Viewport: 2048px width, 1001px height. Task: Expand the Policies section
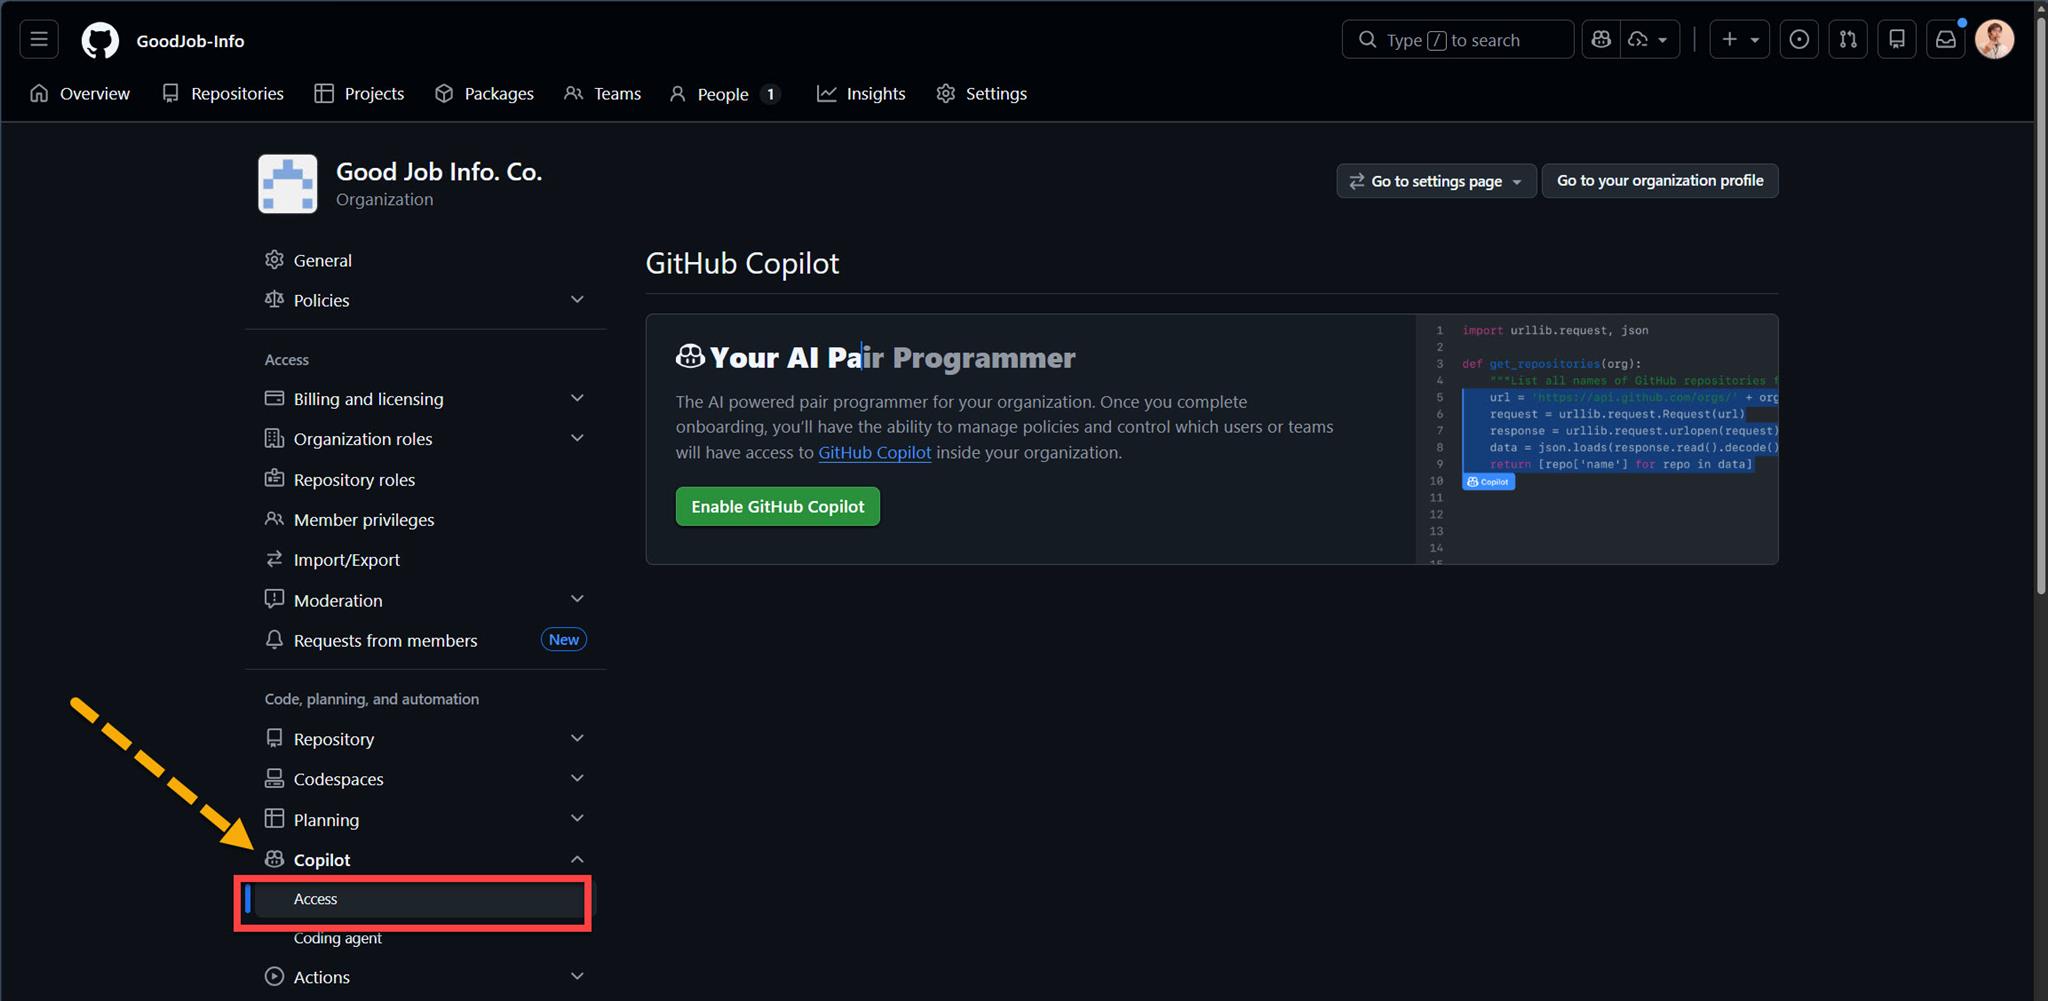[x=577, y=300]
